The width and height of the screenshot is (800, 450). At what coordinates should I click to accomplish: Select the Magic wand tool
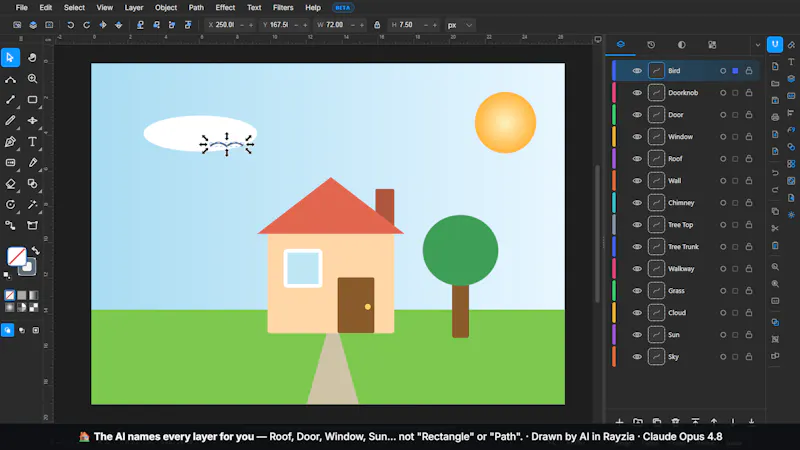click(32, 205)
